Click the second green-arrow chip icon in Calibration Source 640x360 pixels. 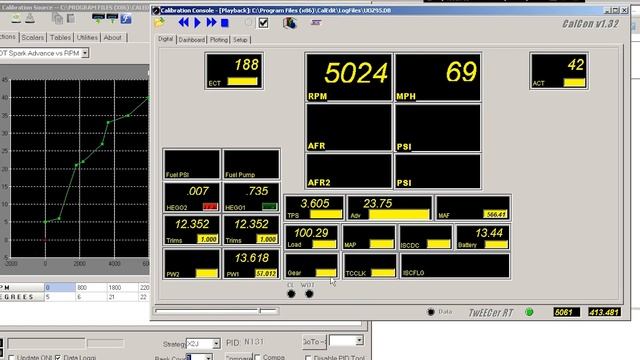pos(112,18)
